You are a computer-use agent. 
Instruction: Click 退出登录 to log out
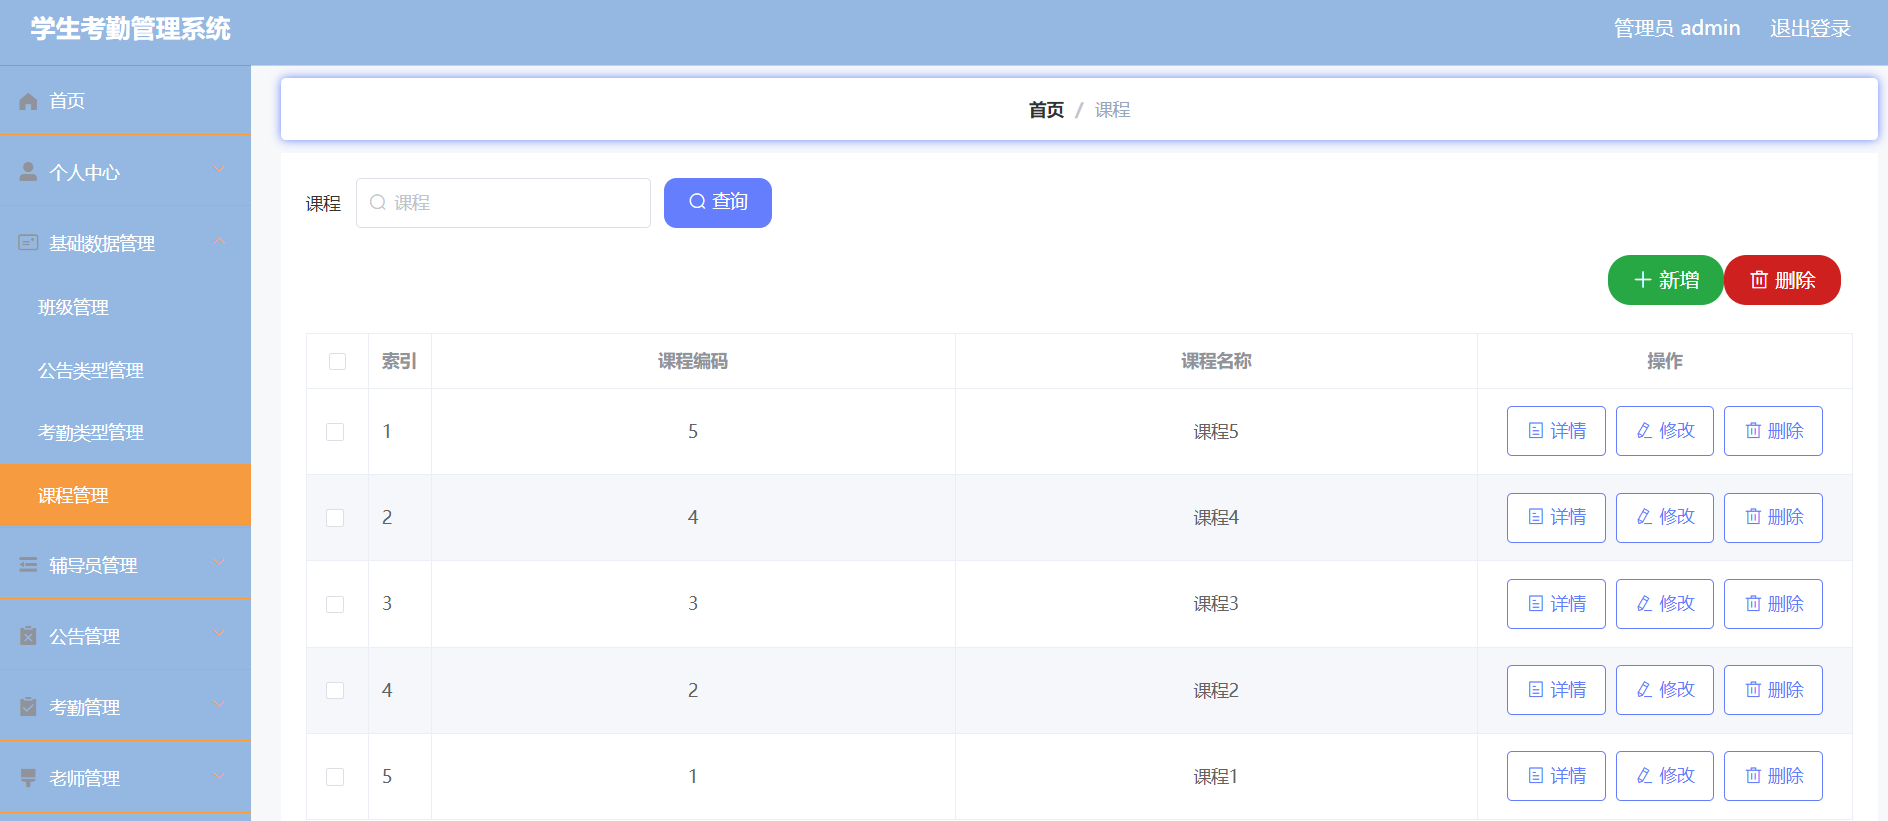click(1810, 28)
